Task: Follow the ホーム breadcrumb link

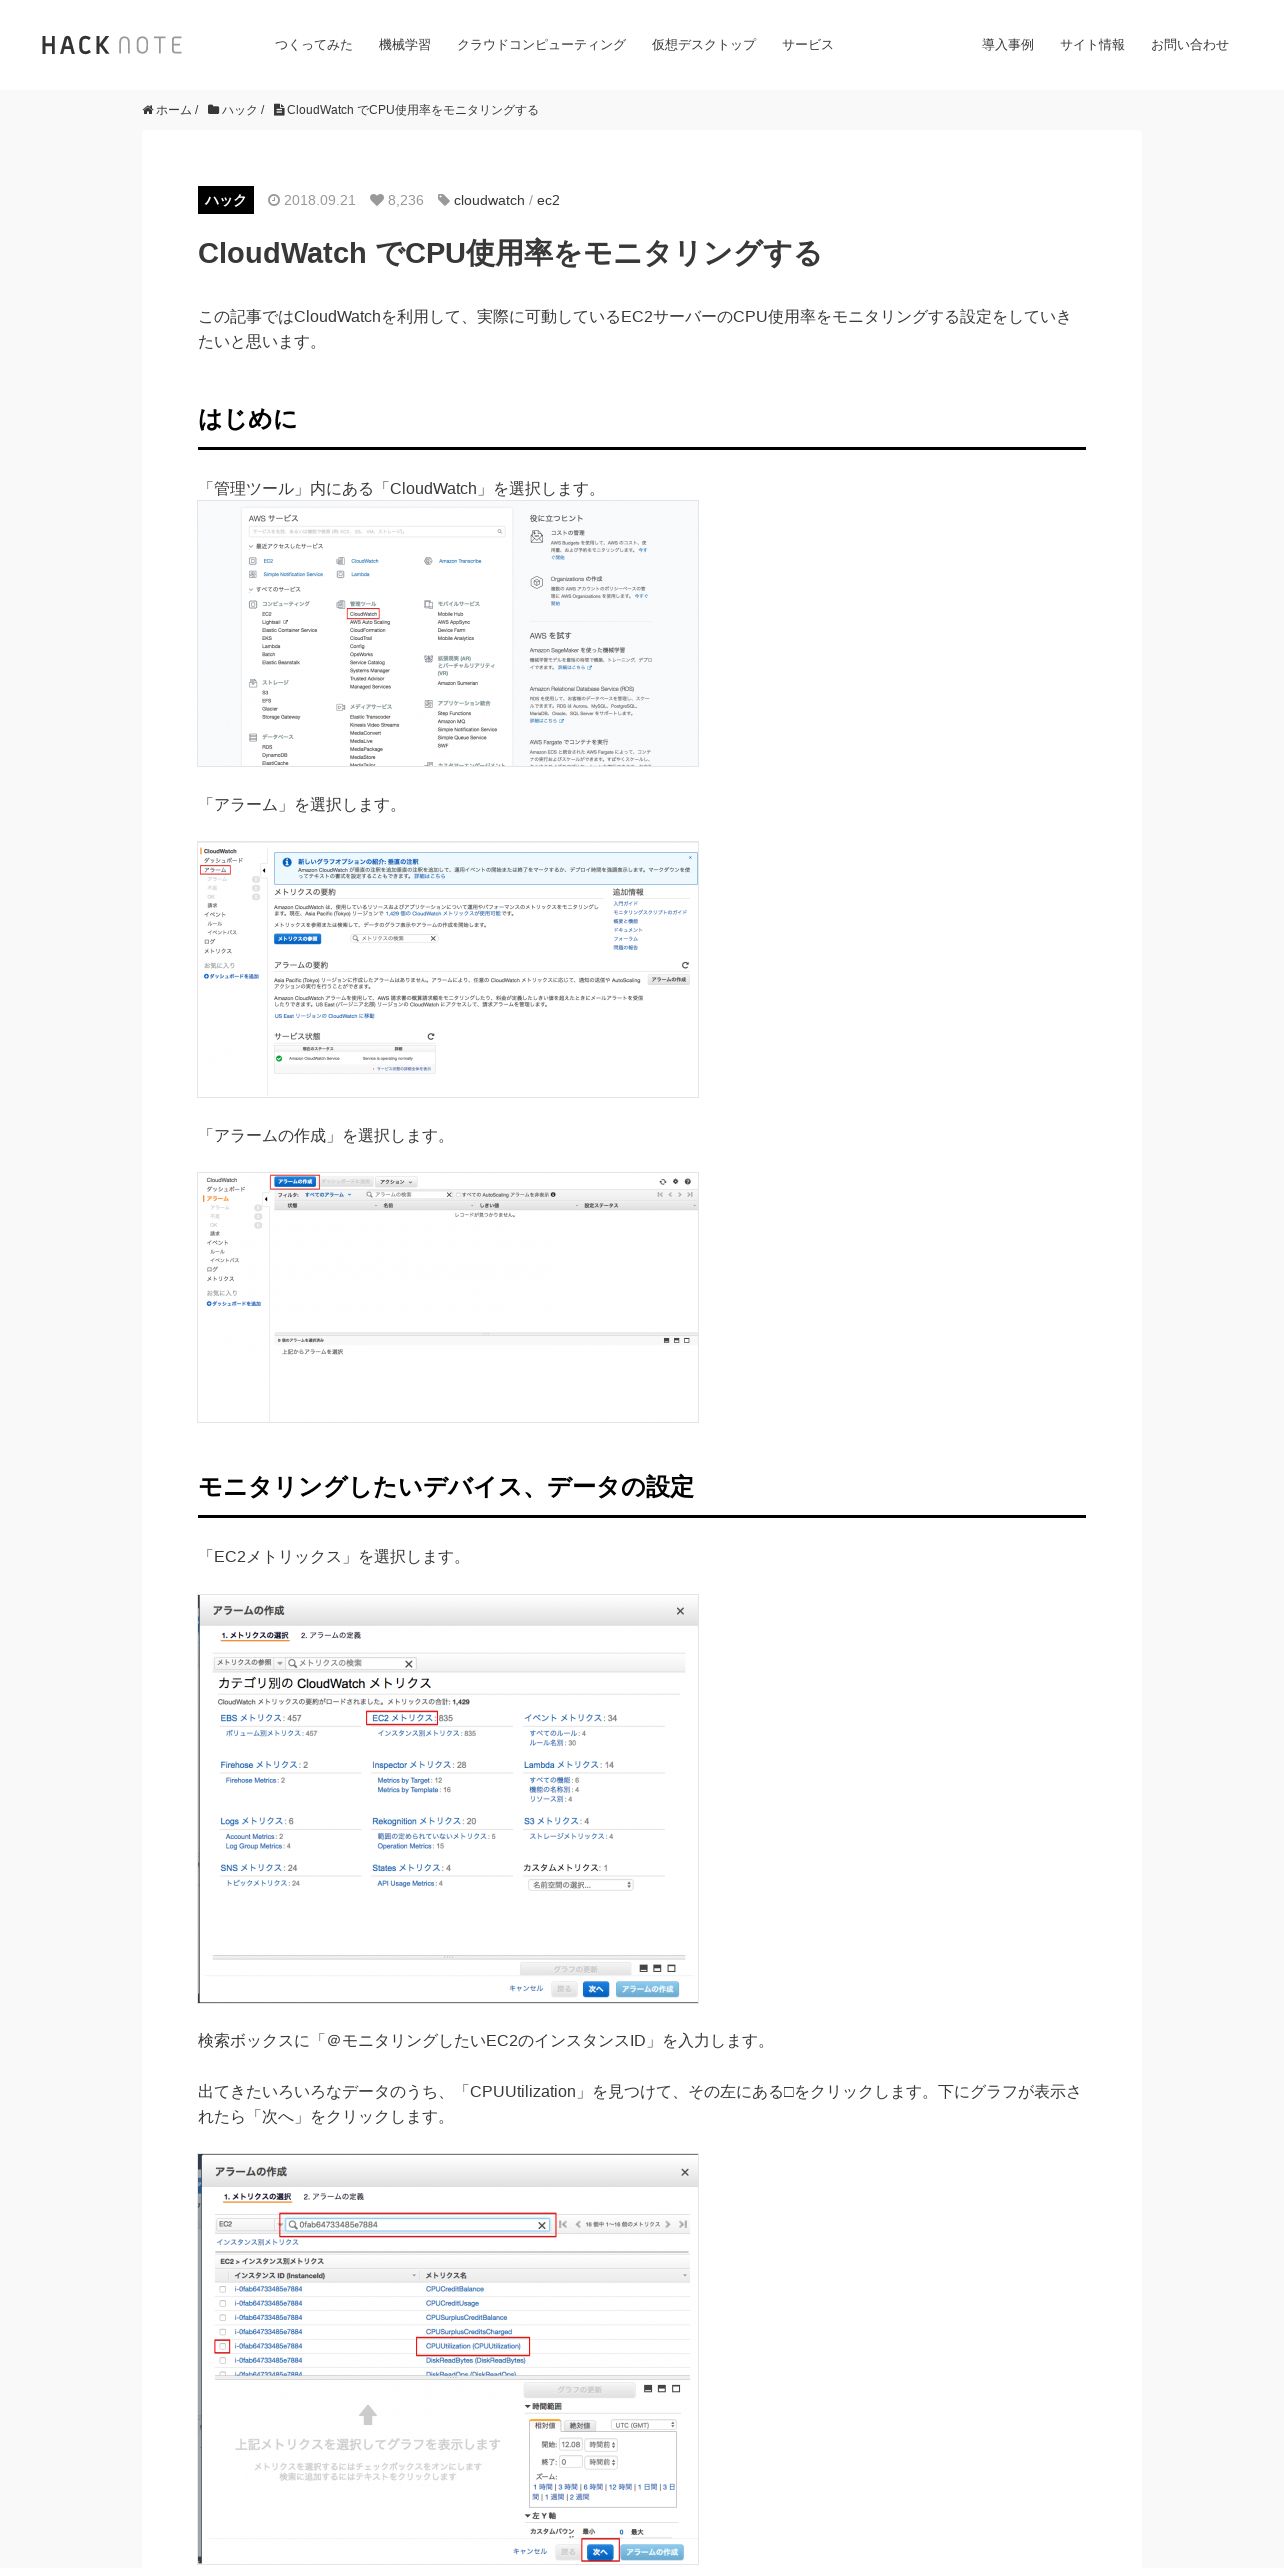Action: [173, 110]
